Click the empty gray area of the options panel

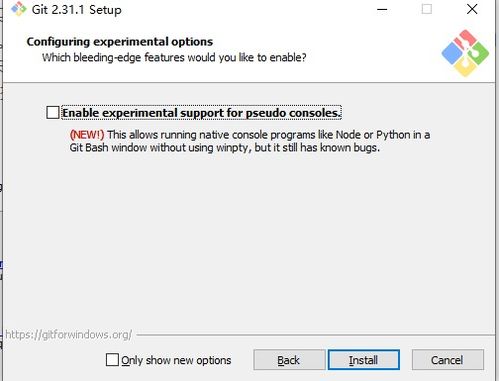click(x=249, y=240)
